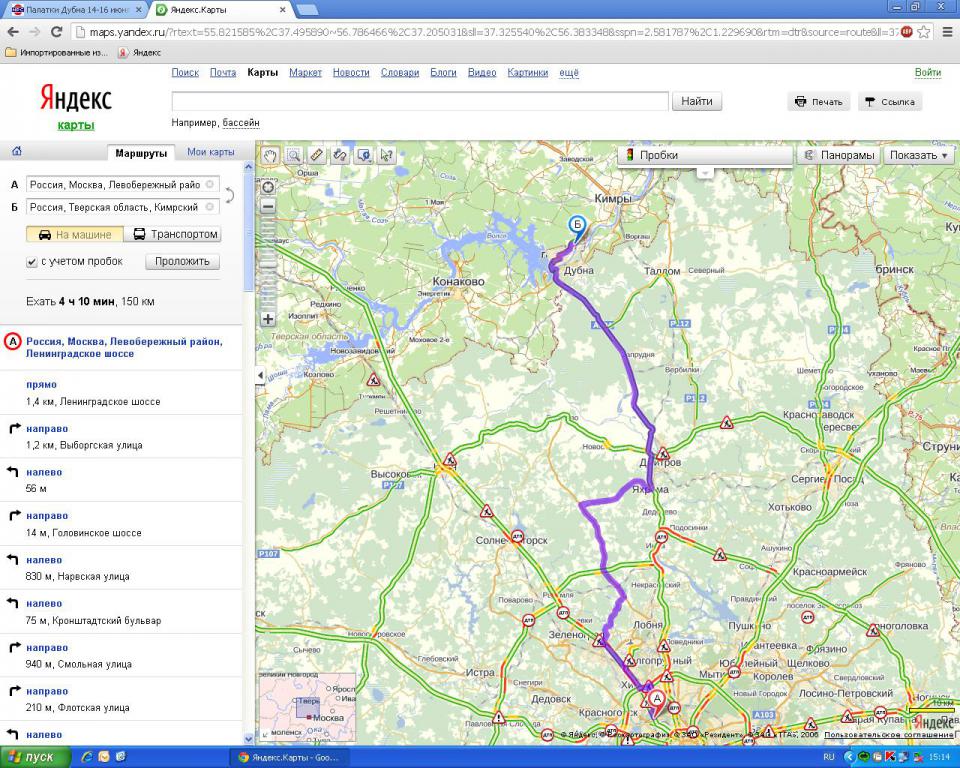Reload the page in the browser
This screenshot has height=768, width=960.
56,32
